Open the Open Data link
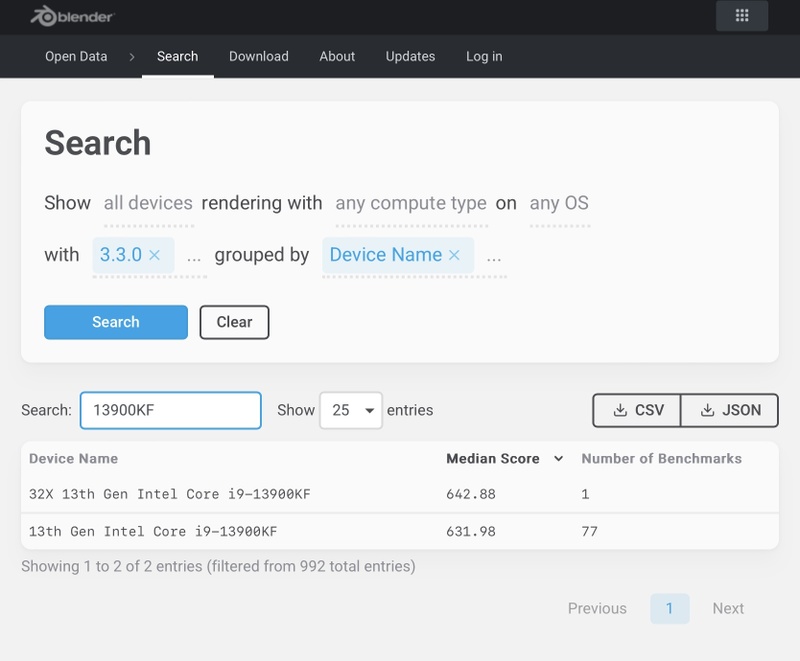800x661 pixels. 76,56
